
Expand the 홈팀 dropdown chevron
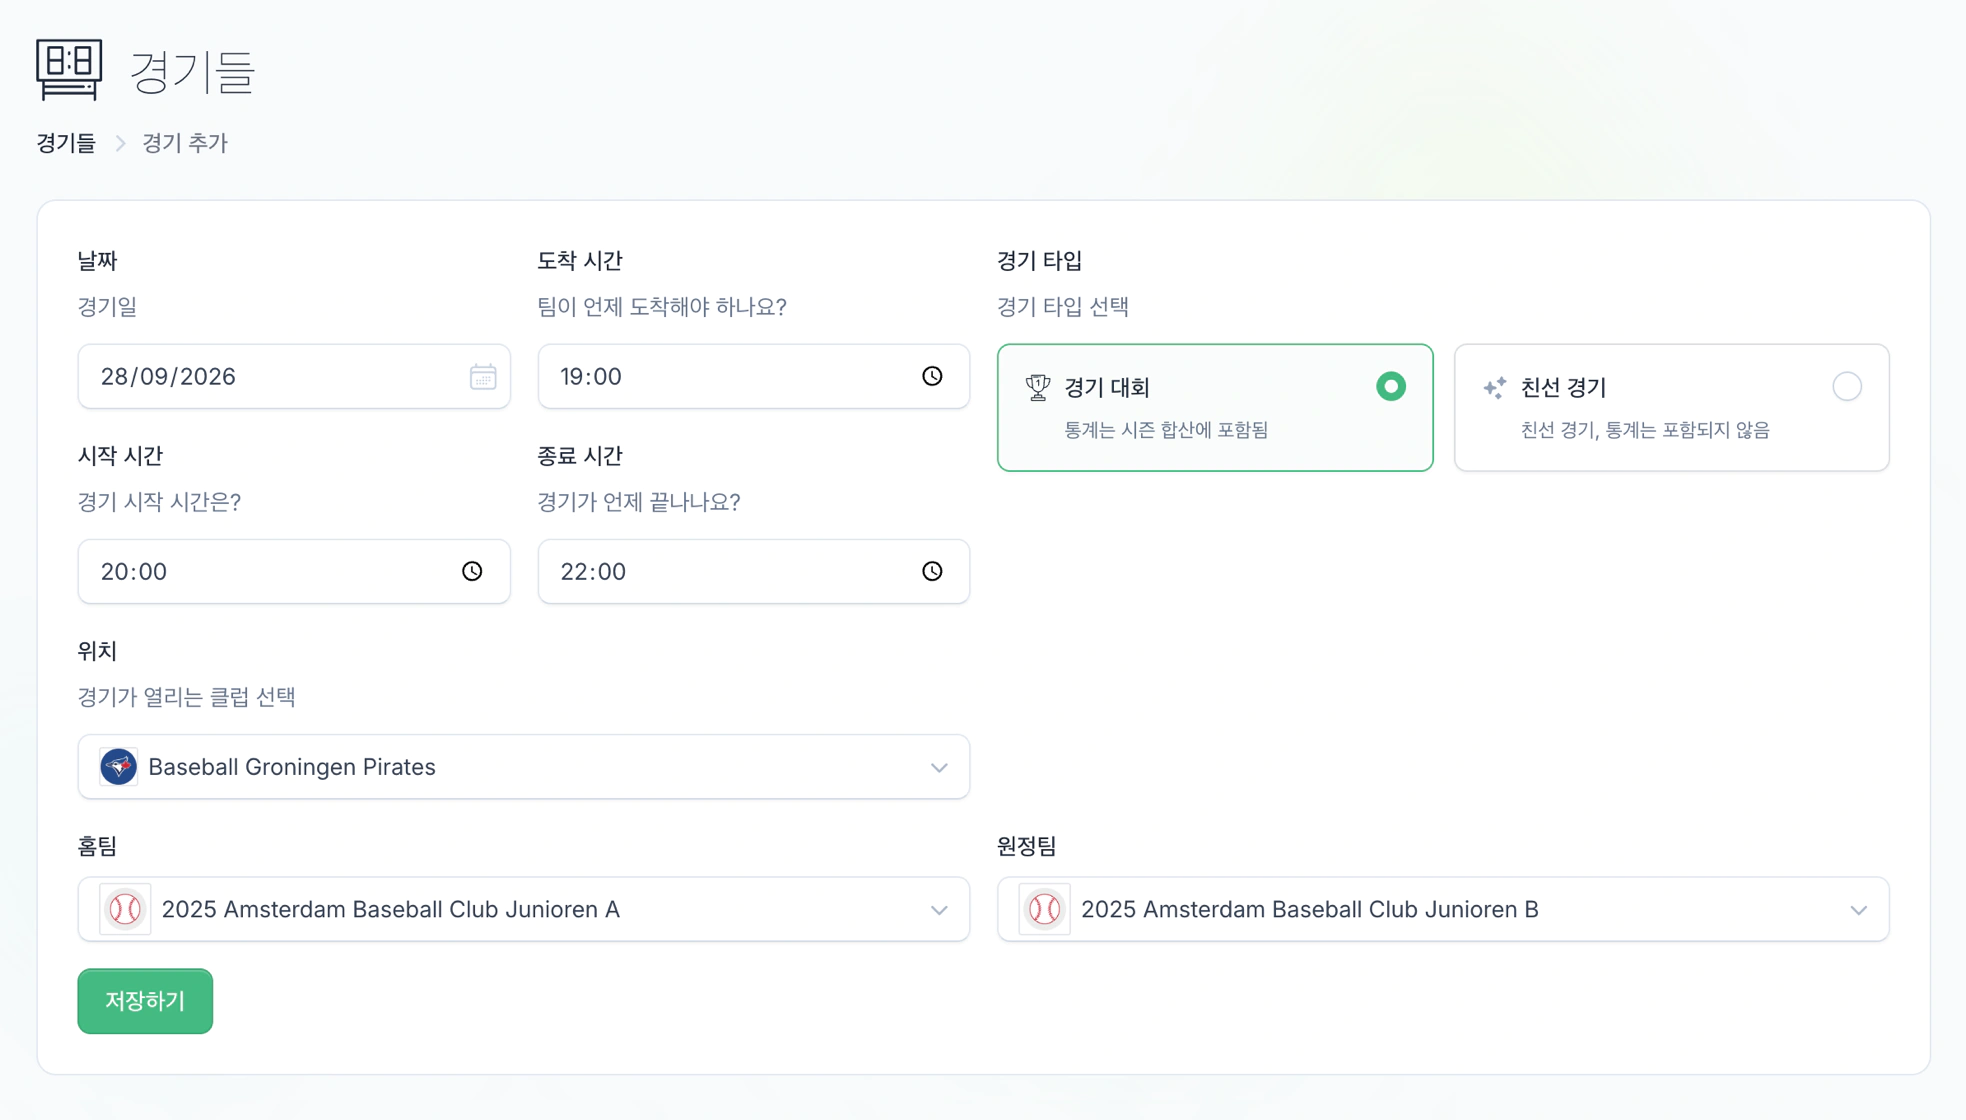tap(939, 909)
